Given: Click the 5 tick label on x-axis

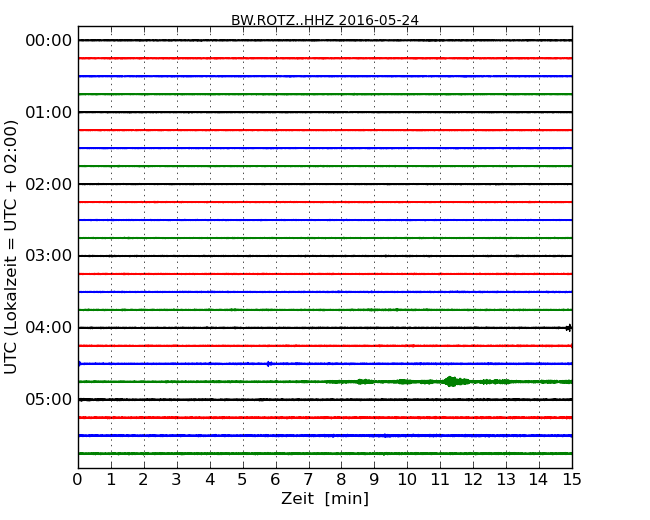Looking at the screenshot, I should (243, 480).
